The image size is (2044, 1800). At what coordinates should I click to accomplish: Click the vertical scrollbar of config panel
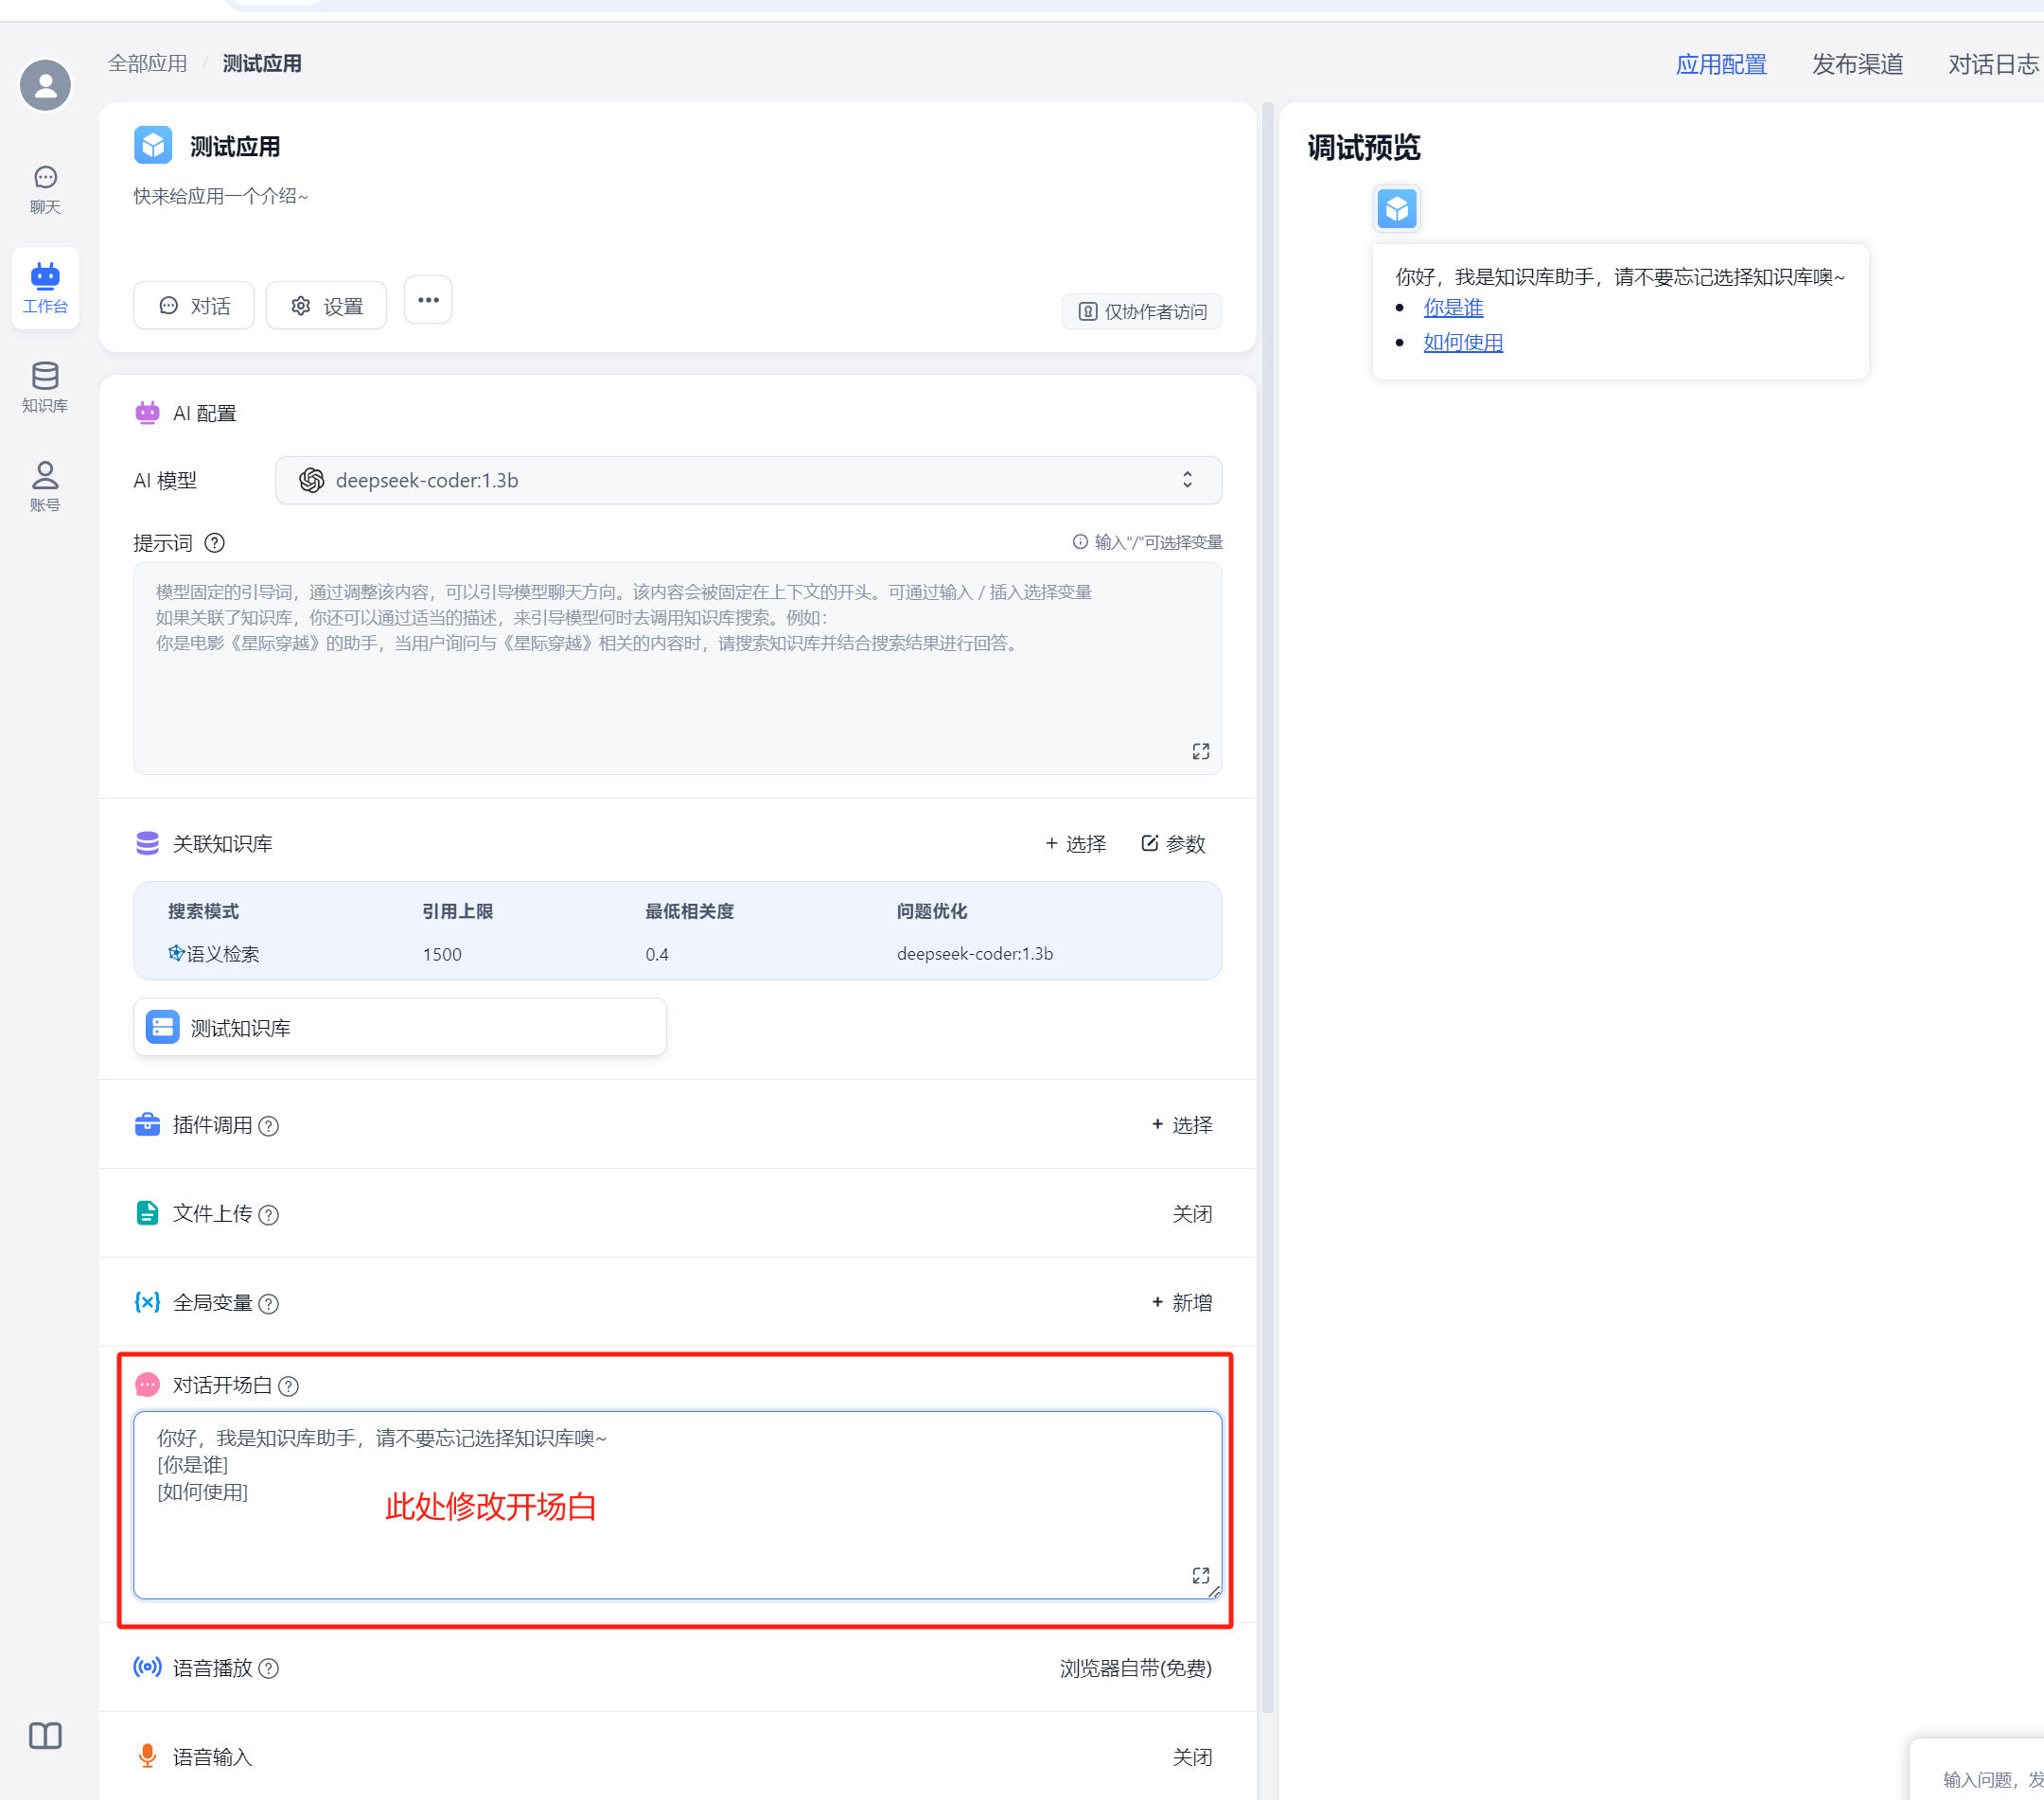[1267, 900]
